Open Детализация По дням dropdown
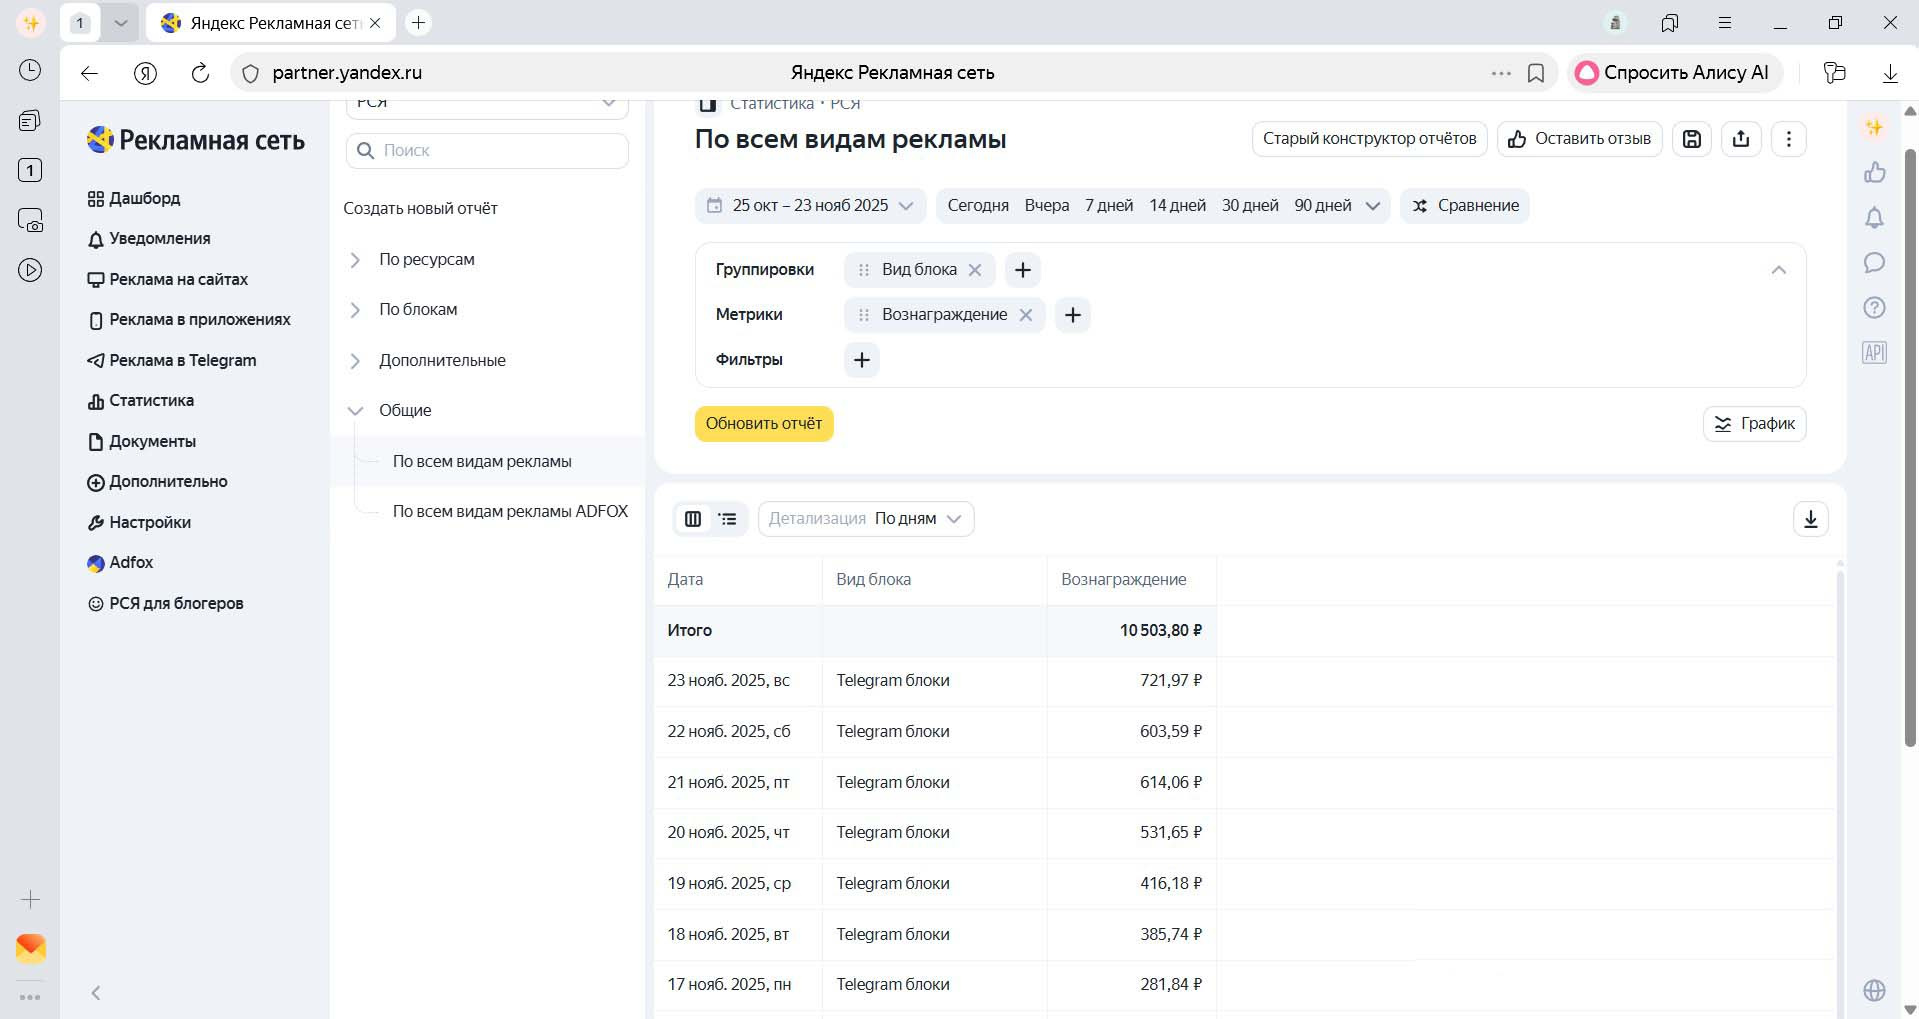Image resolution: width=1919 pixels, height=1019 pixels. [865, 519]
